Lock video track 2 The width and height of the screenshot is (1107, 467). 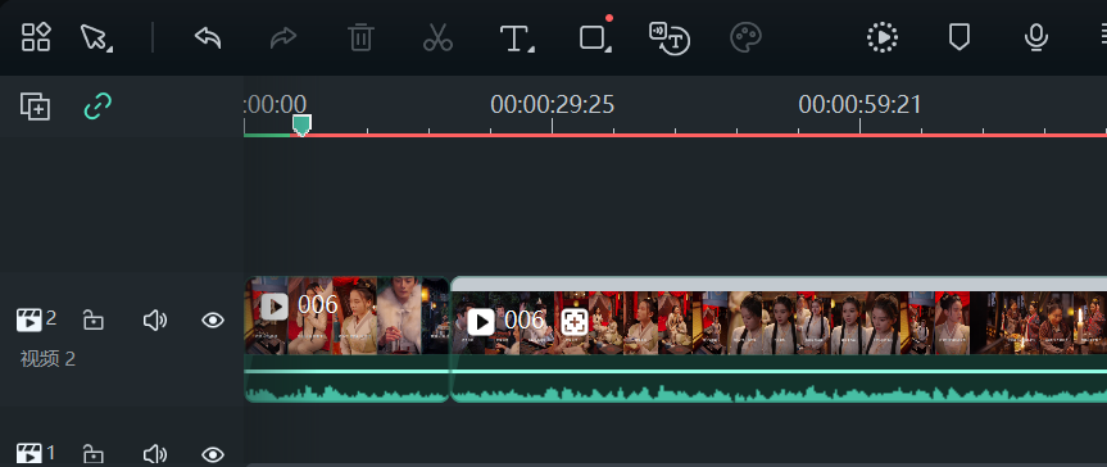coord(92,321)
